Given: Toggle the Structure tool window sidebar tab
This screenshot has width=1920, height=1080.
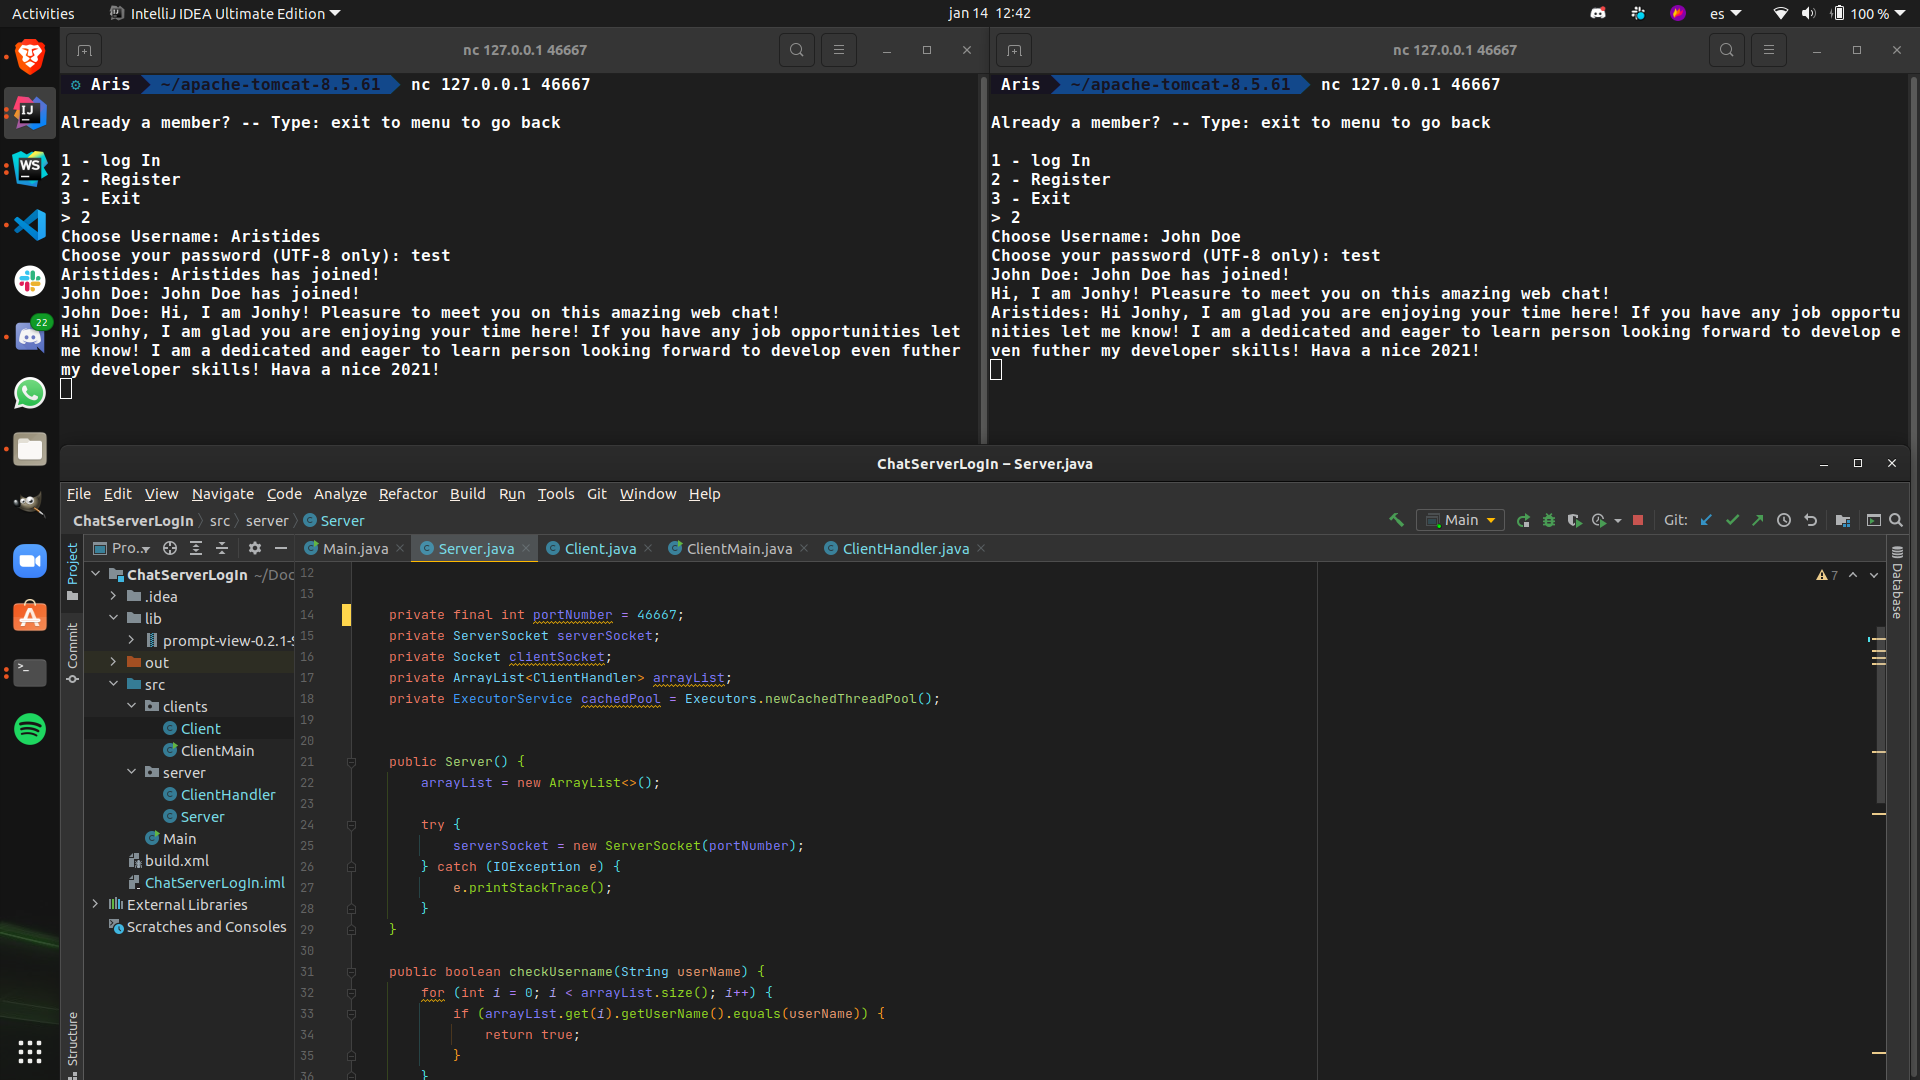Looking at the screenshot, I should tap(72, 1040).
